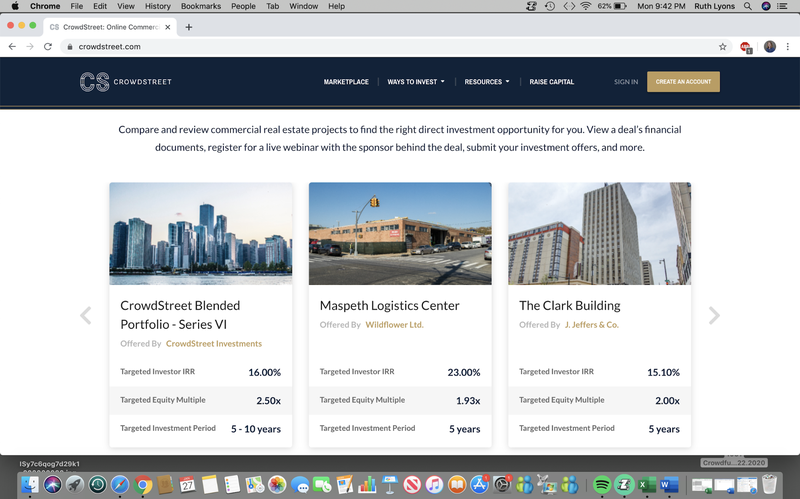Screen dimensions: 800x499
Task: Open the J. Jeffers & Co. sponsor link
Action: pos(592,325)
